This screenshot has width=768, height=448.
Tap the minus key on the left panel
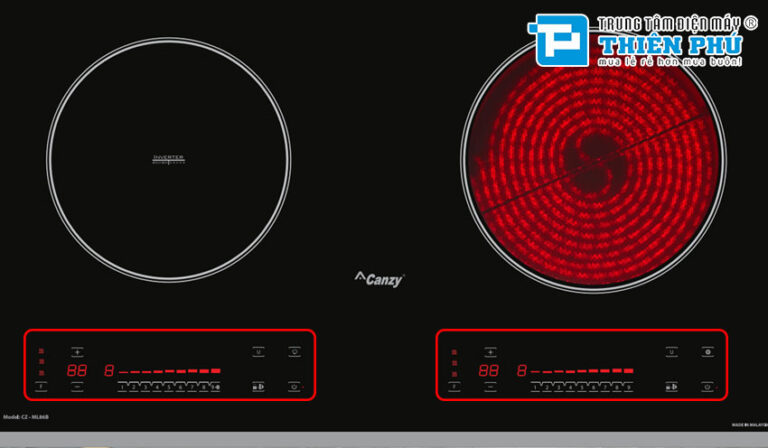pos(77,387)
